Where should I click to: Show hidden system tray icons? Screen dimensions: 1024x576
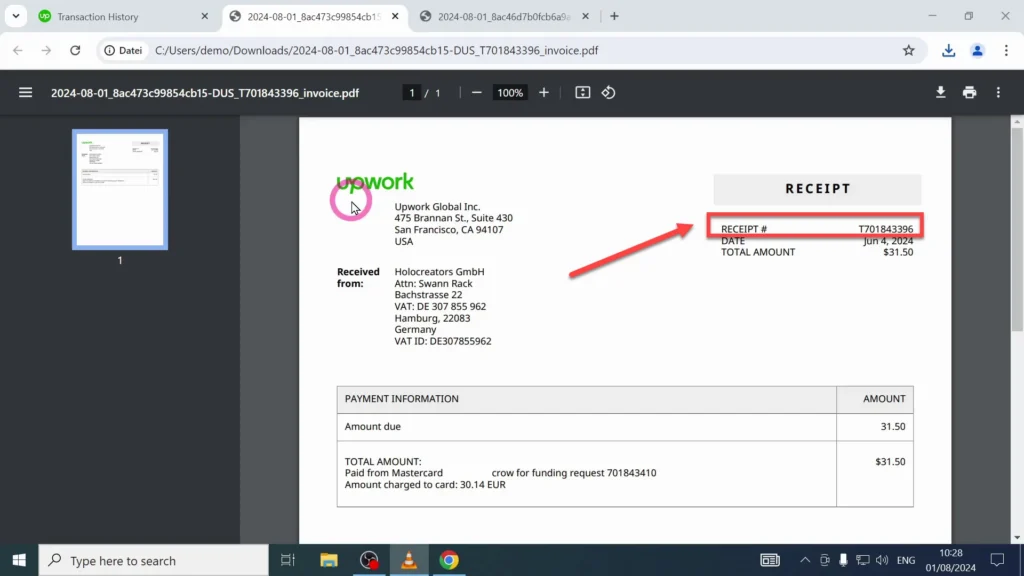coord(805,560)
